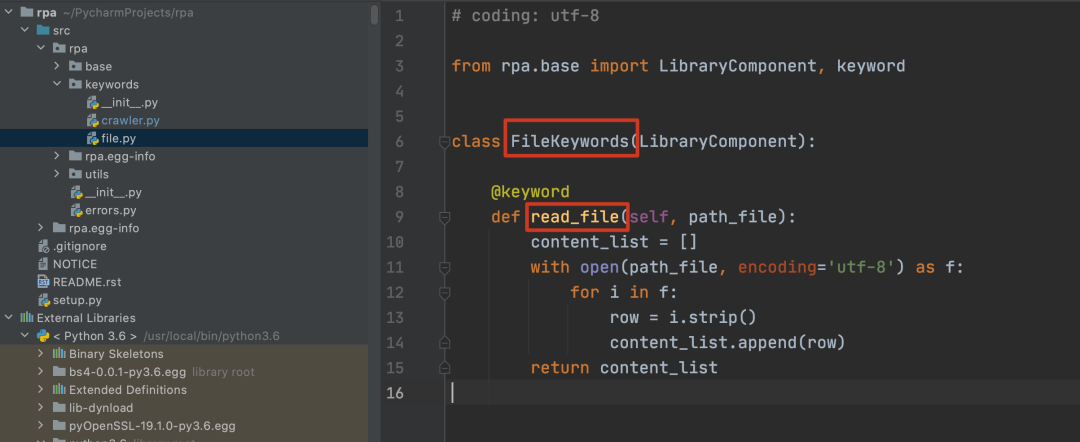This screenshot has width=1080, height=442.
Task: Click LibraryComponent in the import line
Action: [x=738, y=66]
